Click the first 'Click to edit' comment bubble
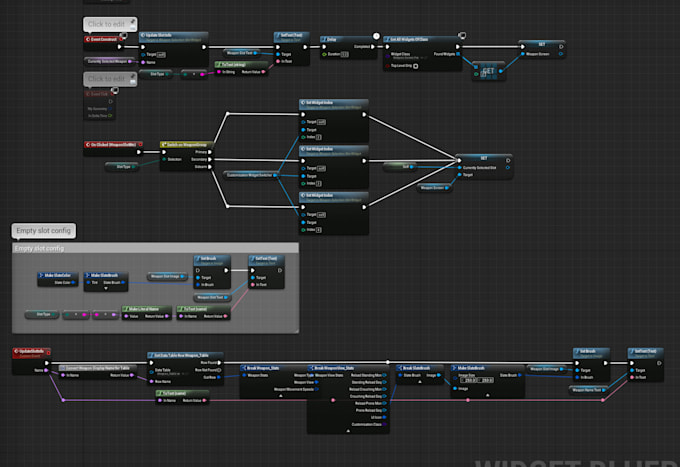The width and height of the screenshot is (680, 467). point(110,24)
